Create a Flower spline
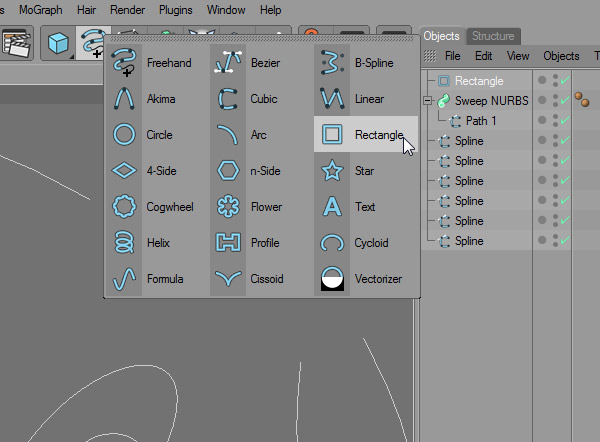The width and height of the screenshot is (600, 442). click(261, 207)
